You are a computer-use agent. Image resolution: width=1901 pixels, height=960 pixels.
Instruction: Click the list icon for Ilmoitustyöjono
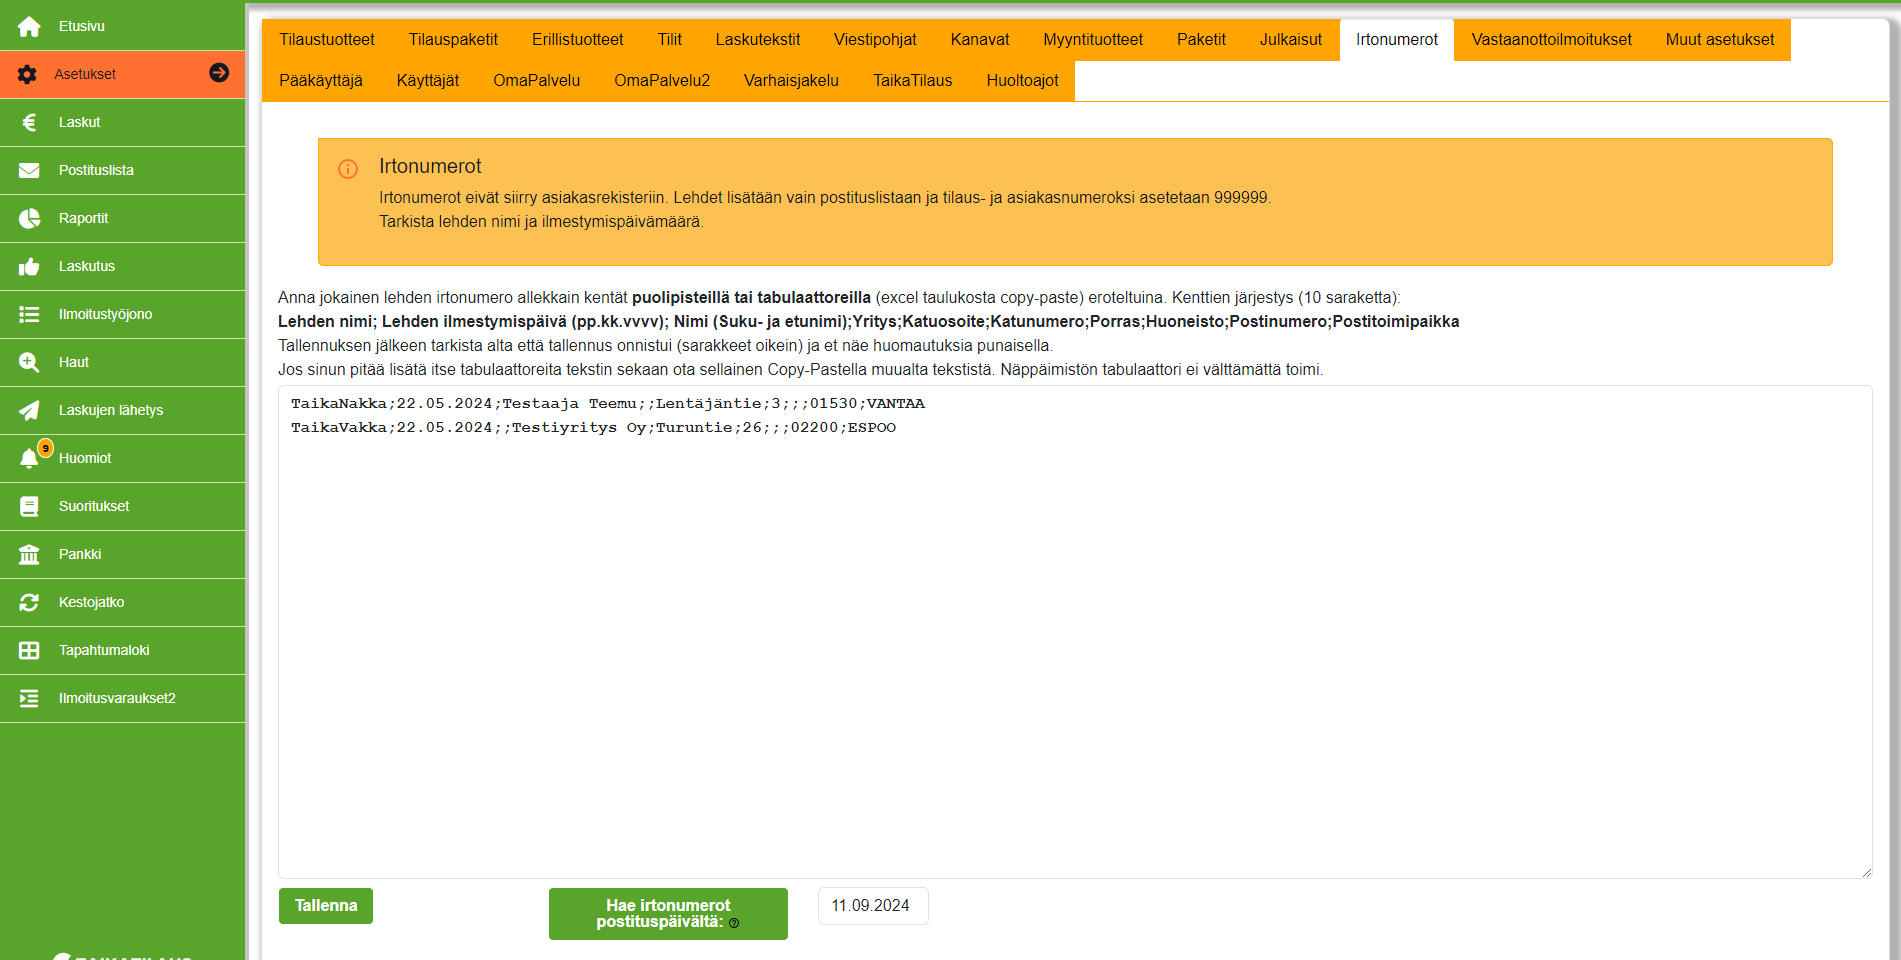pos(29,314)
